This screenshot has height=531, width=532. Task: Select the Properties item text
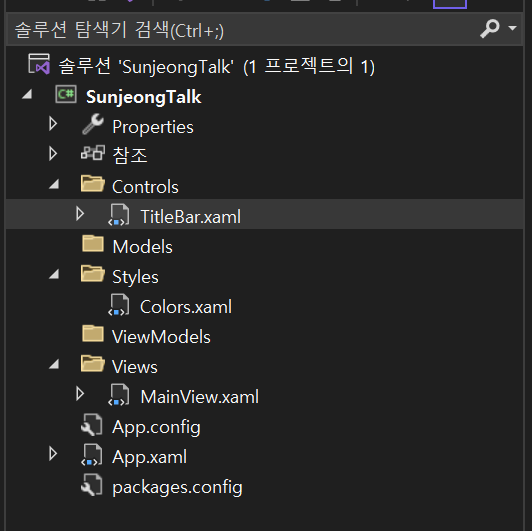tap(153, 127)
